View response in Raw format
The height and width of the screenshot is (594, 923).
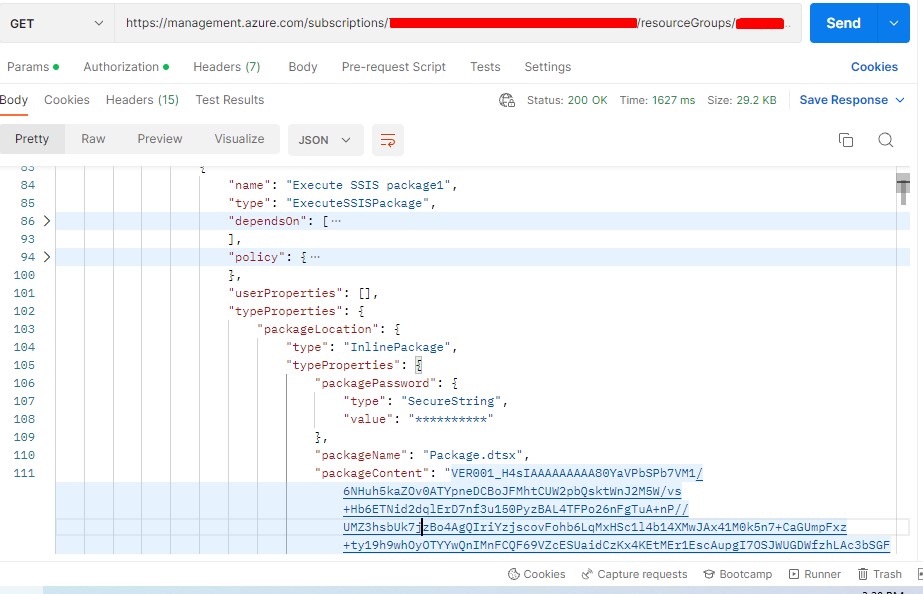93,140
